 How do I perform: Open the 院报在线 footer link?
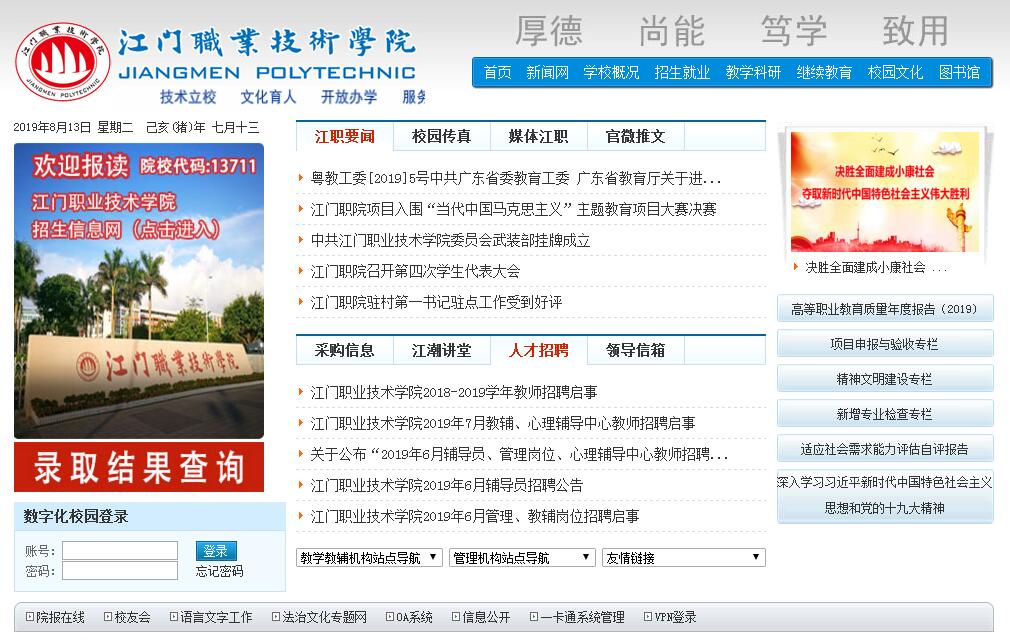click(60, 617)
